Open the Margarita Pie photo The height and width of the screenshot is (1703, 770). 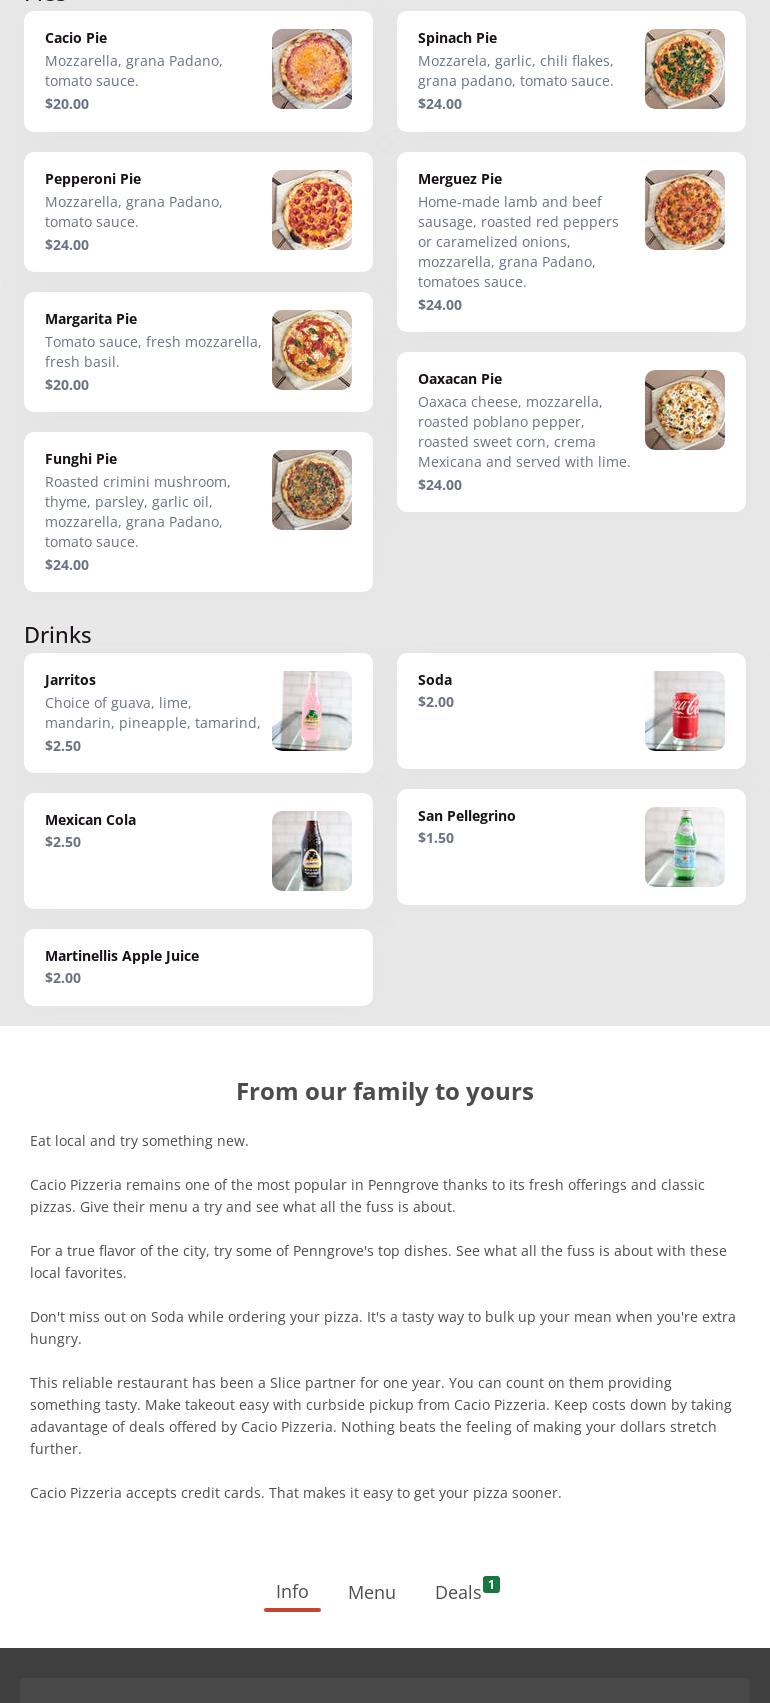pos(311,350)
